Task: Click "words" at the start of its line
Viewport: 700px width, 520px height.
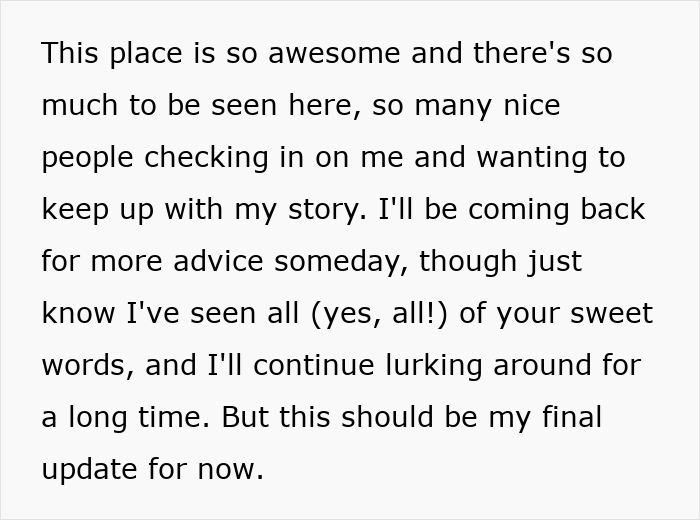Action: pyautogui.click(x=84, y=366)
